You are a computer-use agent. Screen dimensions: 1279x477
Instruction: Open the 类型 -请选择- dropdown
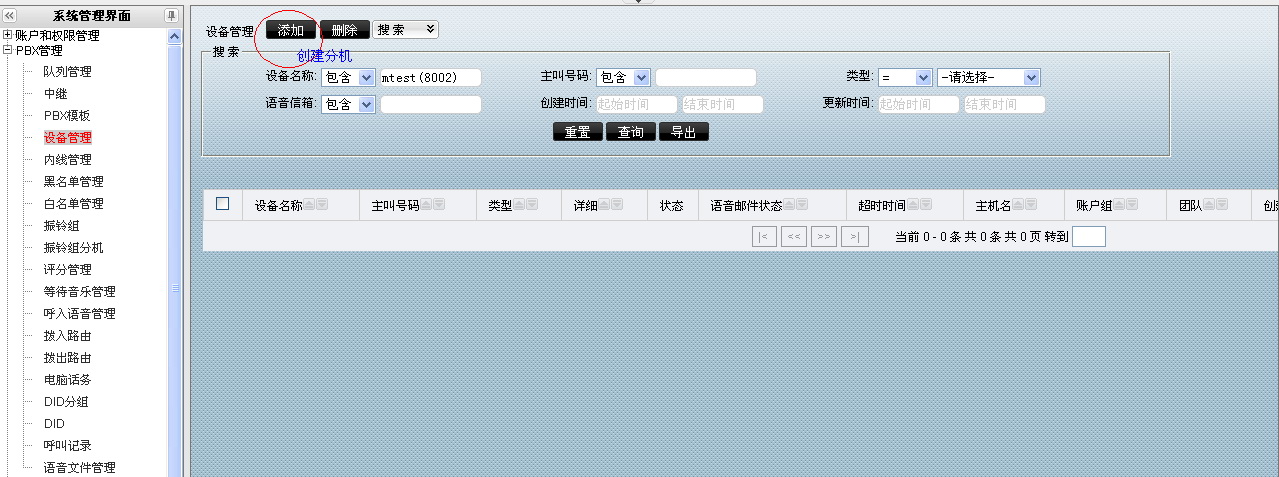[988, 78]
